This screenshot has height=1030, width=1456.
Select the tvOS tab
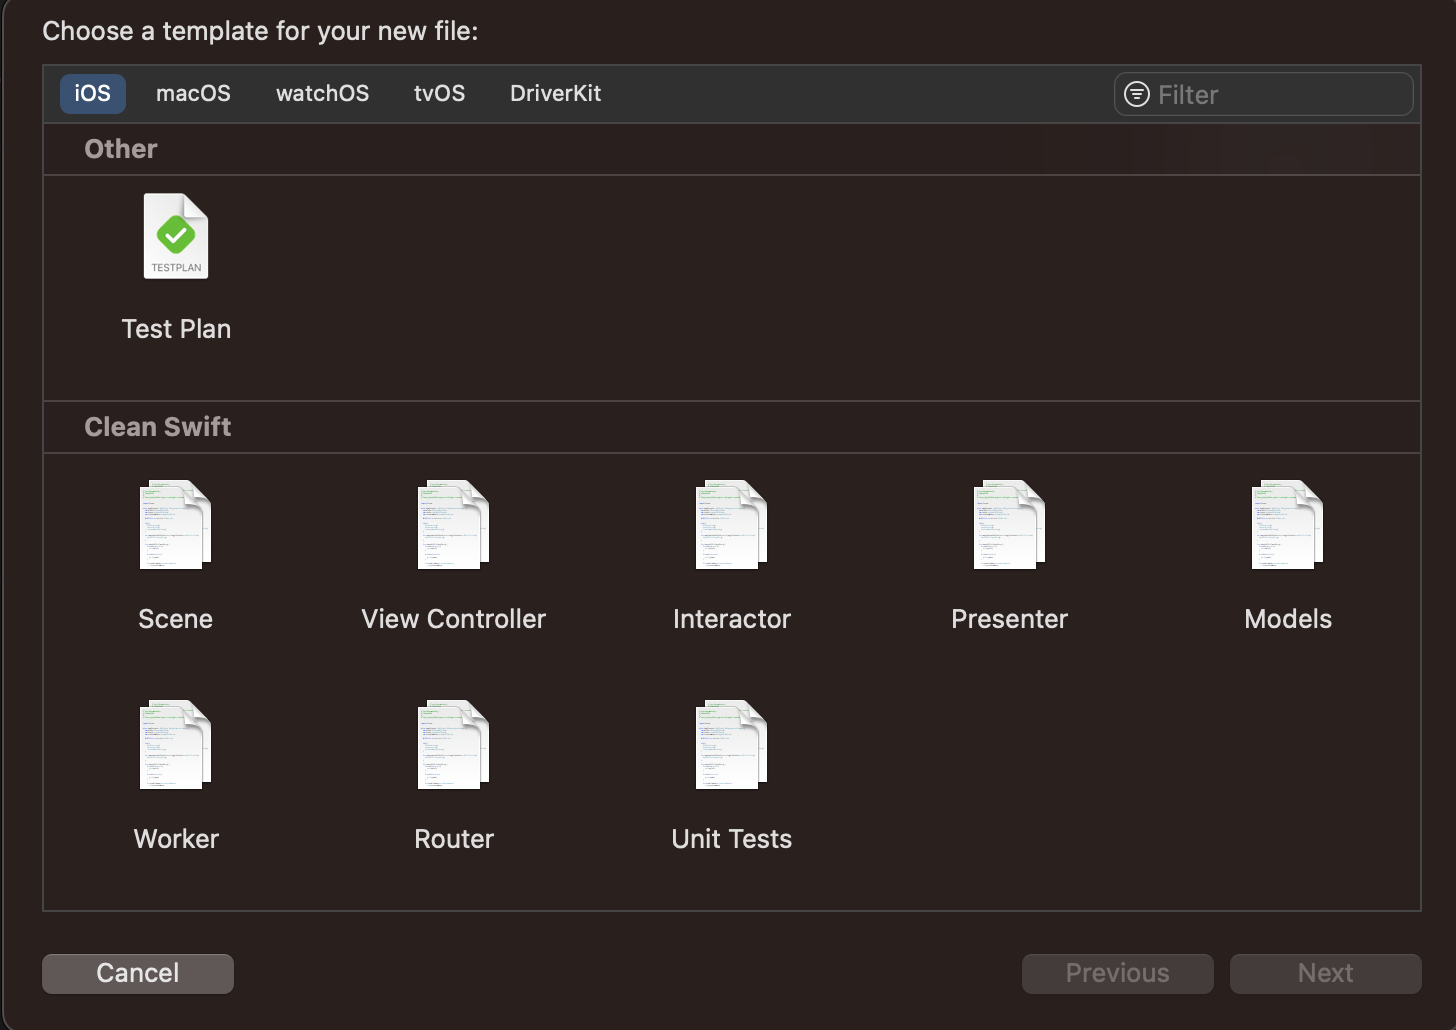439,93
